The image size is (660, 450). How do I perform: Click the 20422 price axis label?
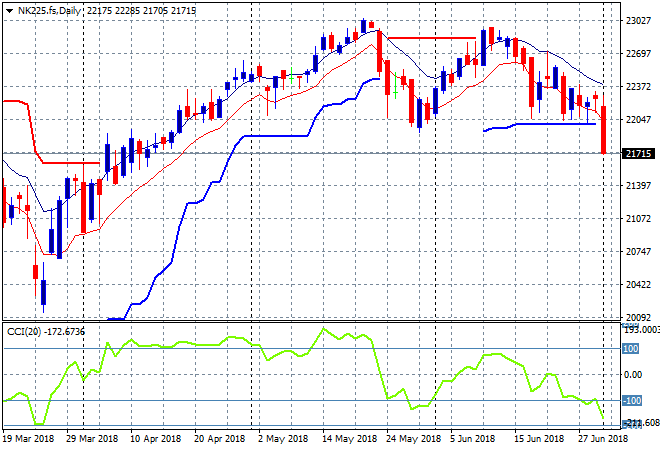[638, 285]
